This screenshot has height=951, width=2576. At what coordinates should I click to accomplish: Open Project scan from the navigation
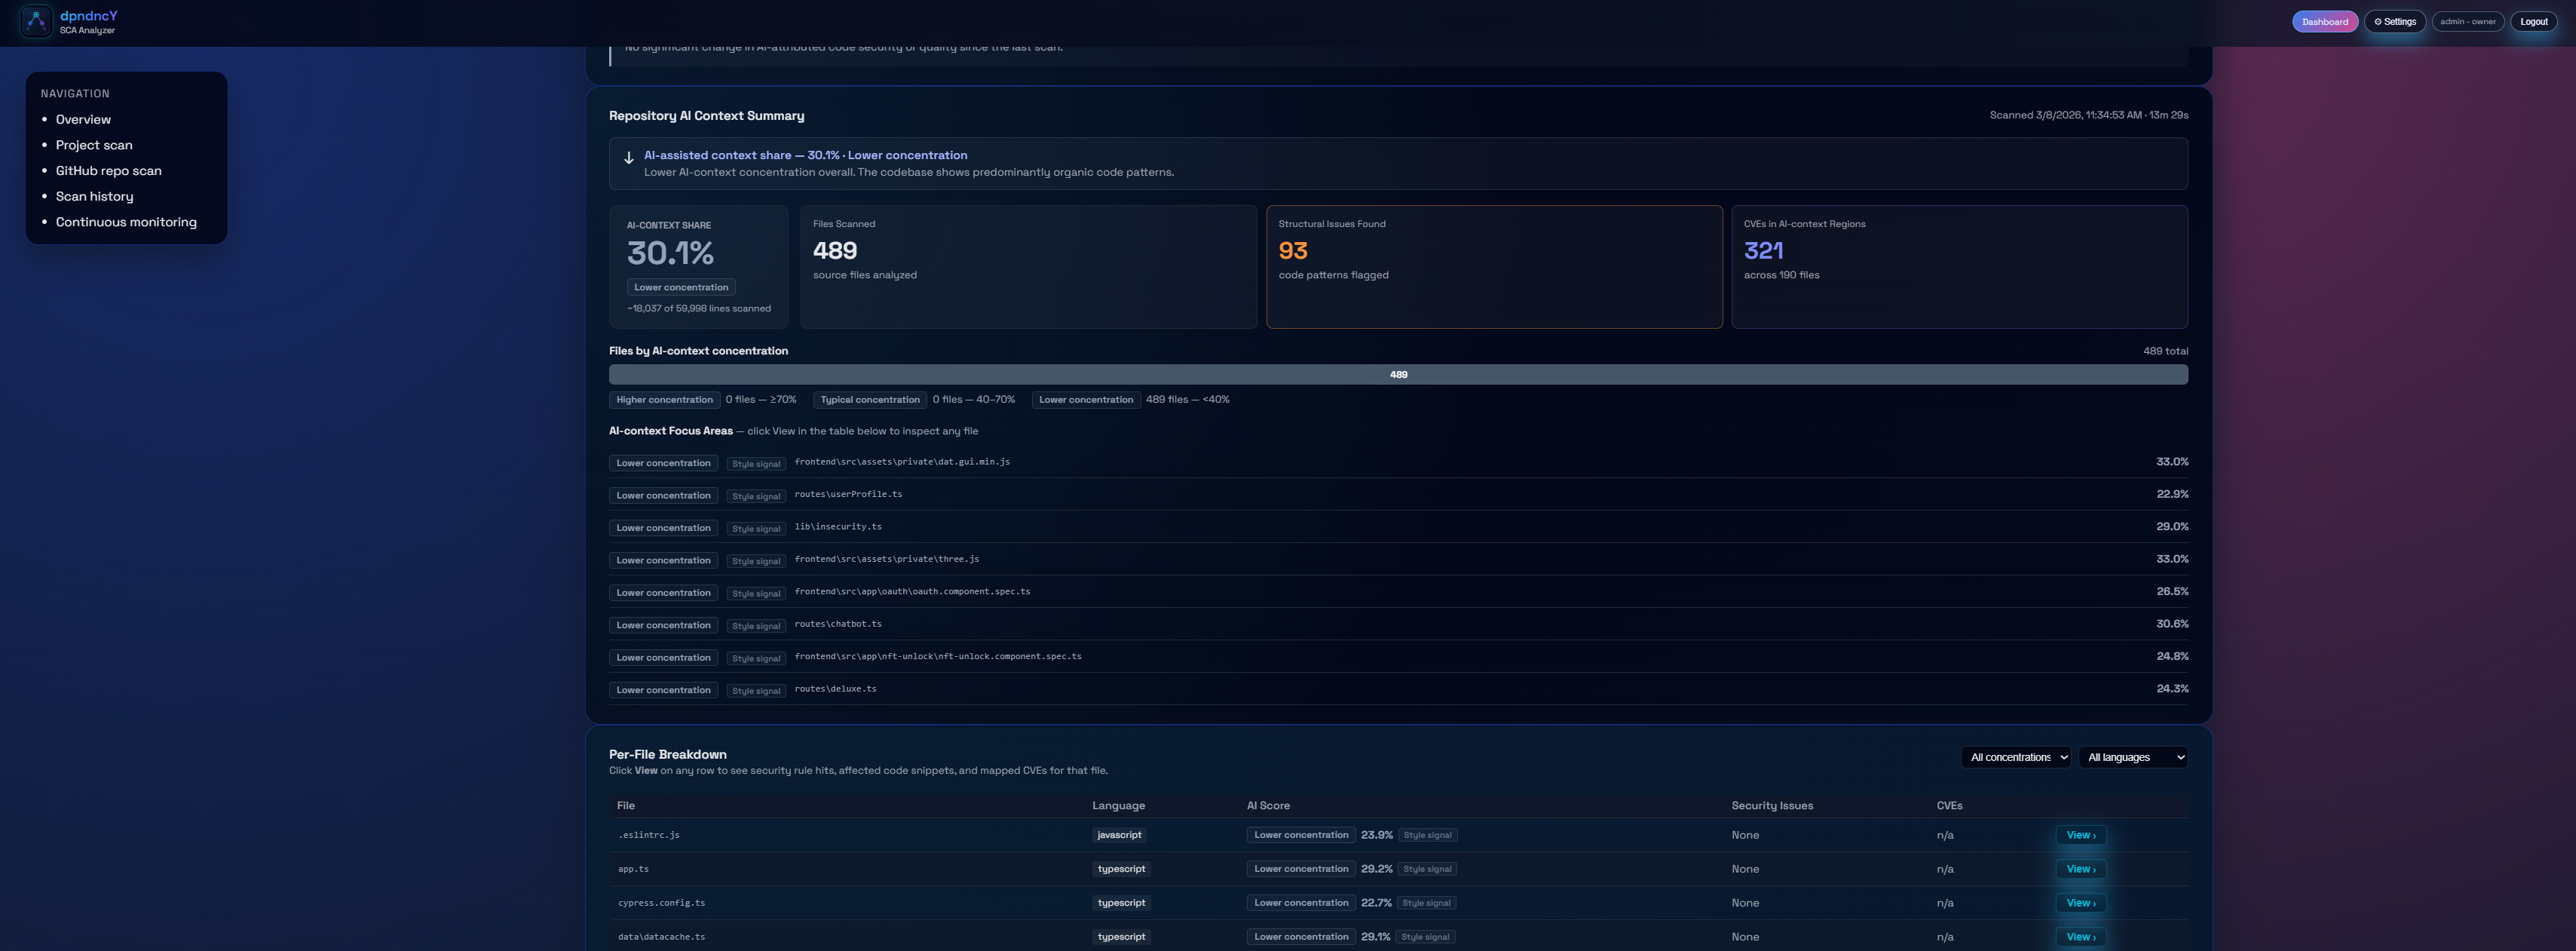point(94,145)
